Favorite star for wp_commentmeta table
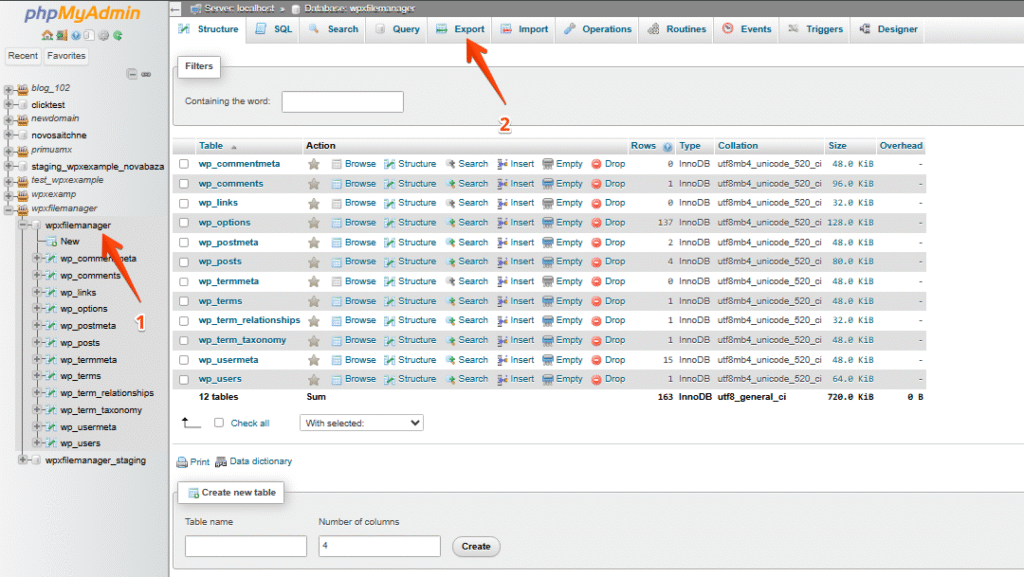 (x=314, y=164)
